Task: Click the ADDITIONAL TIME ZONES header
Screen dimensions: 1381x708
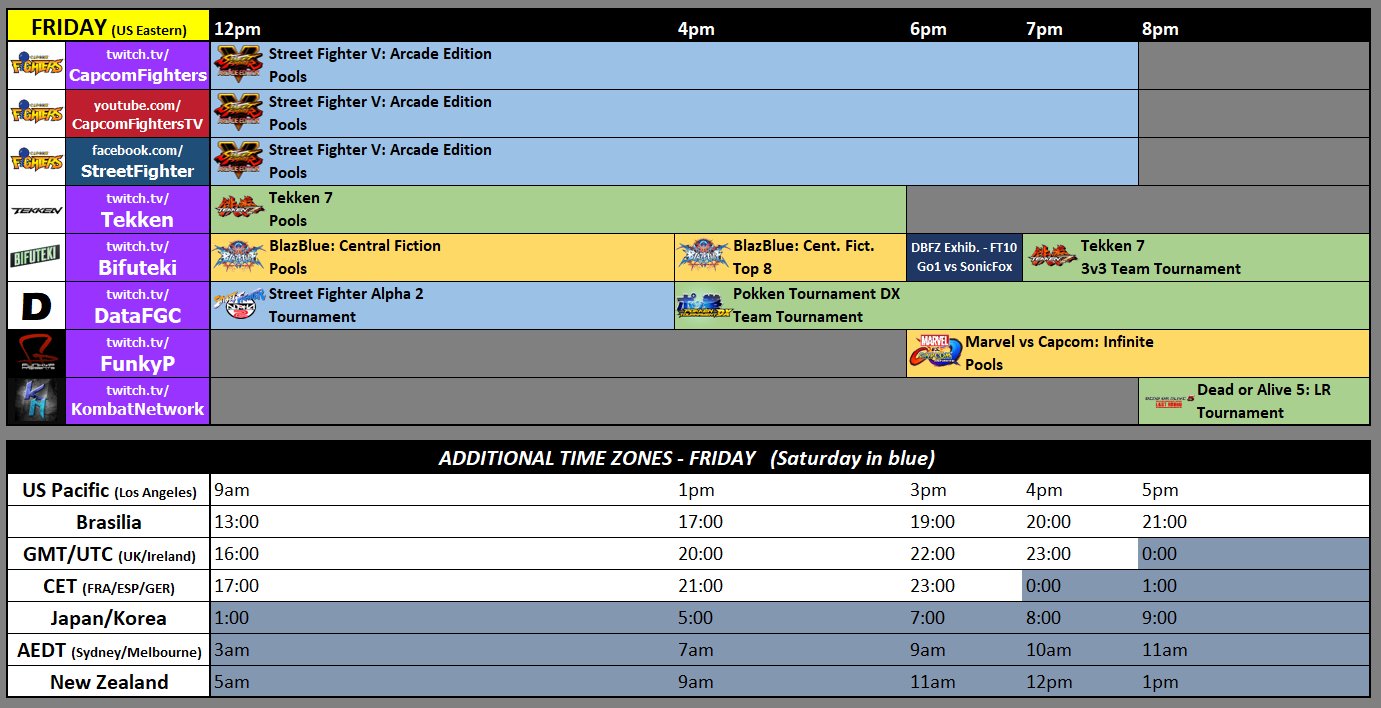Action: 690,458
